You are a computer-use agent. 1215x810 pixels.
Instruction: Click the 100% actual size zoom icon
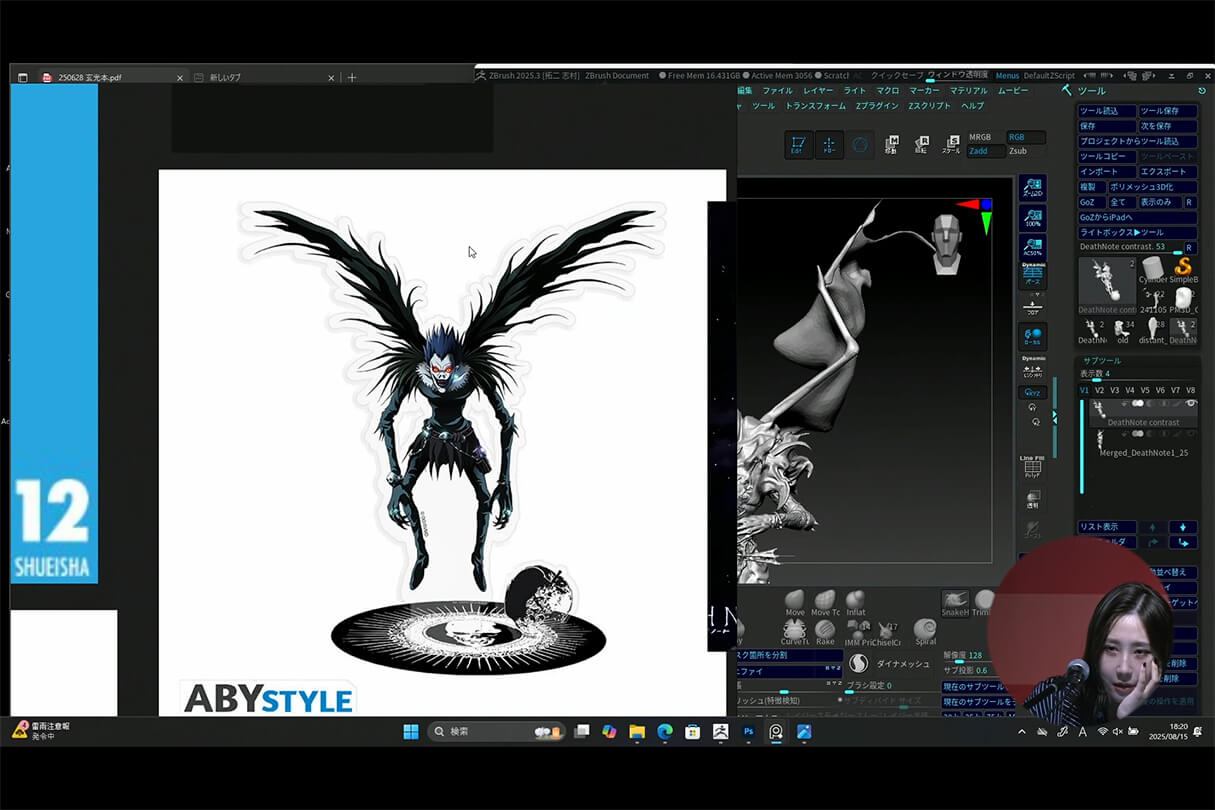click(x=1032, y=219)
